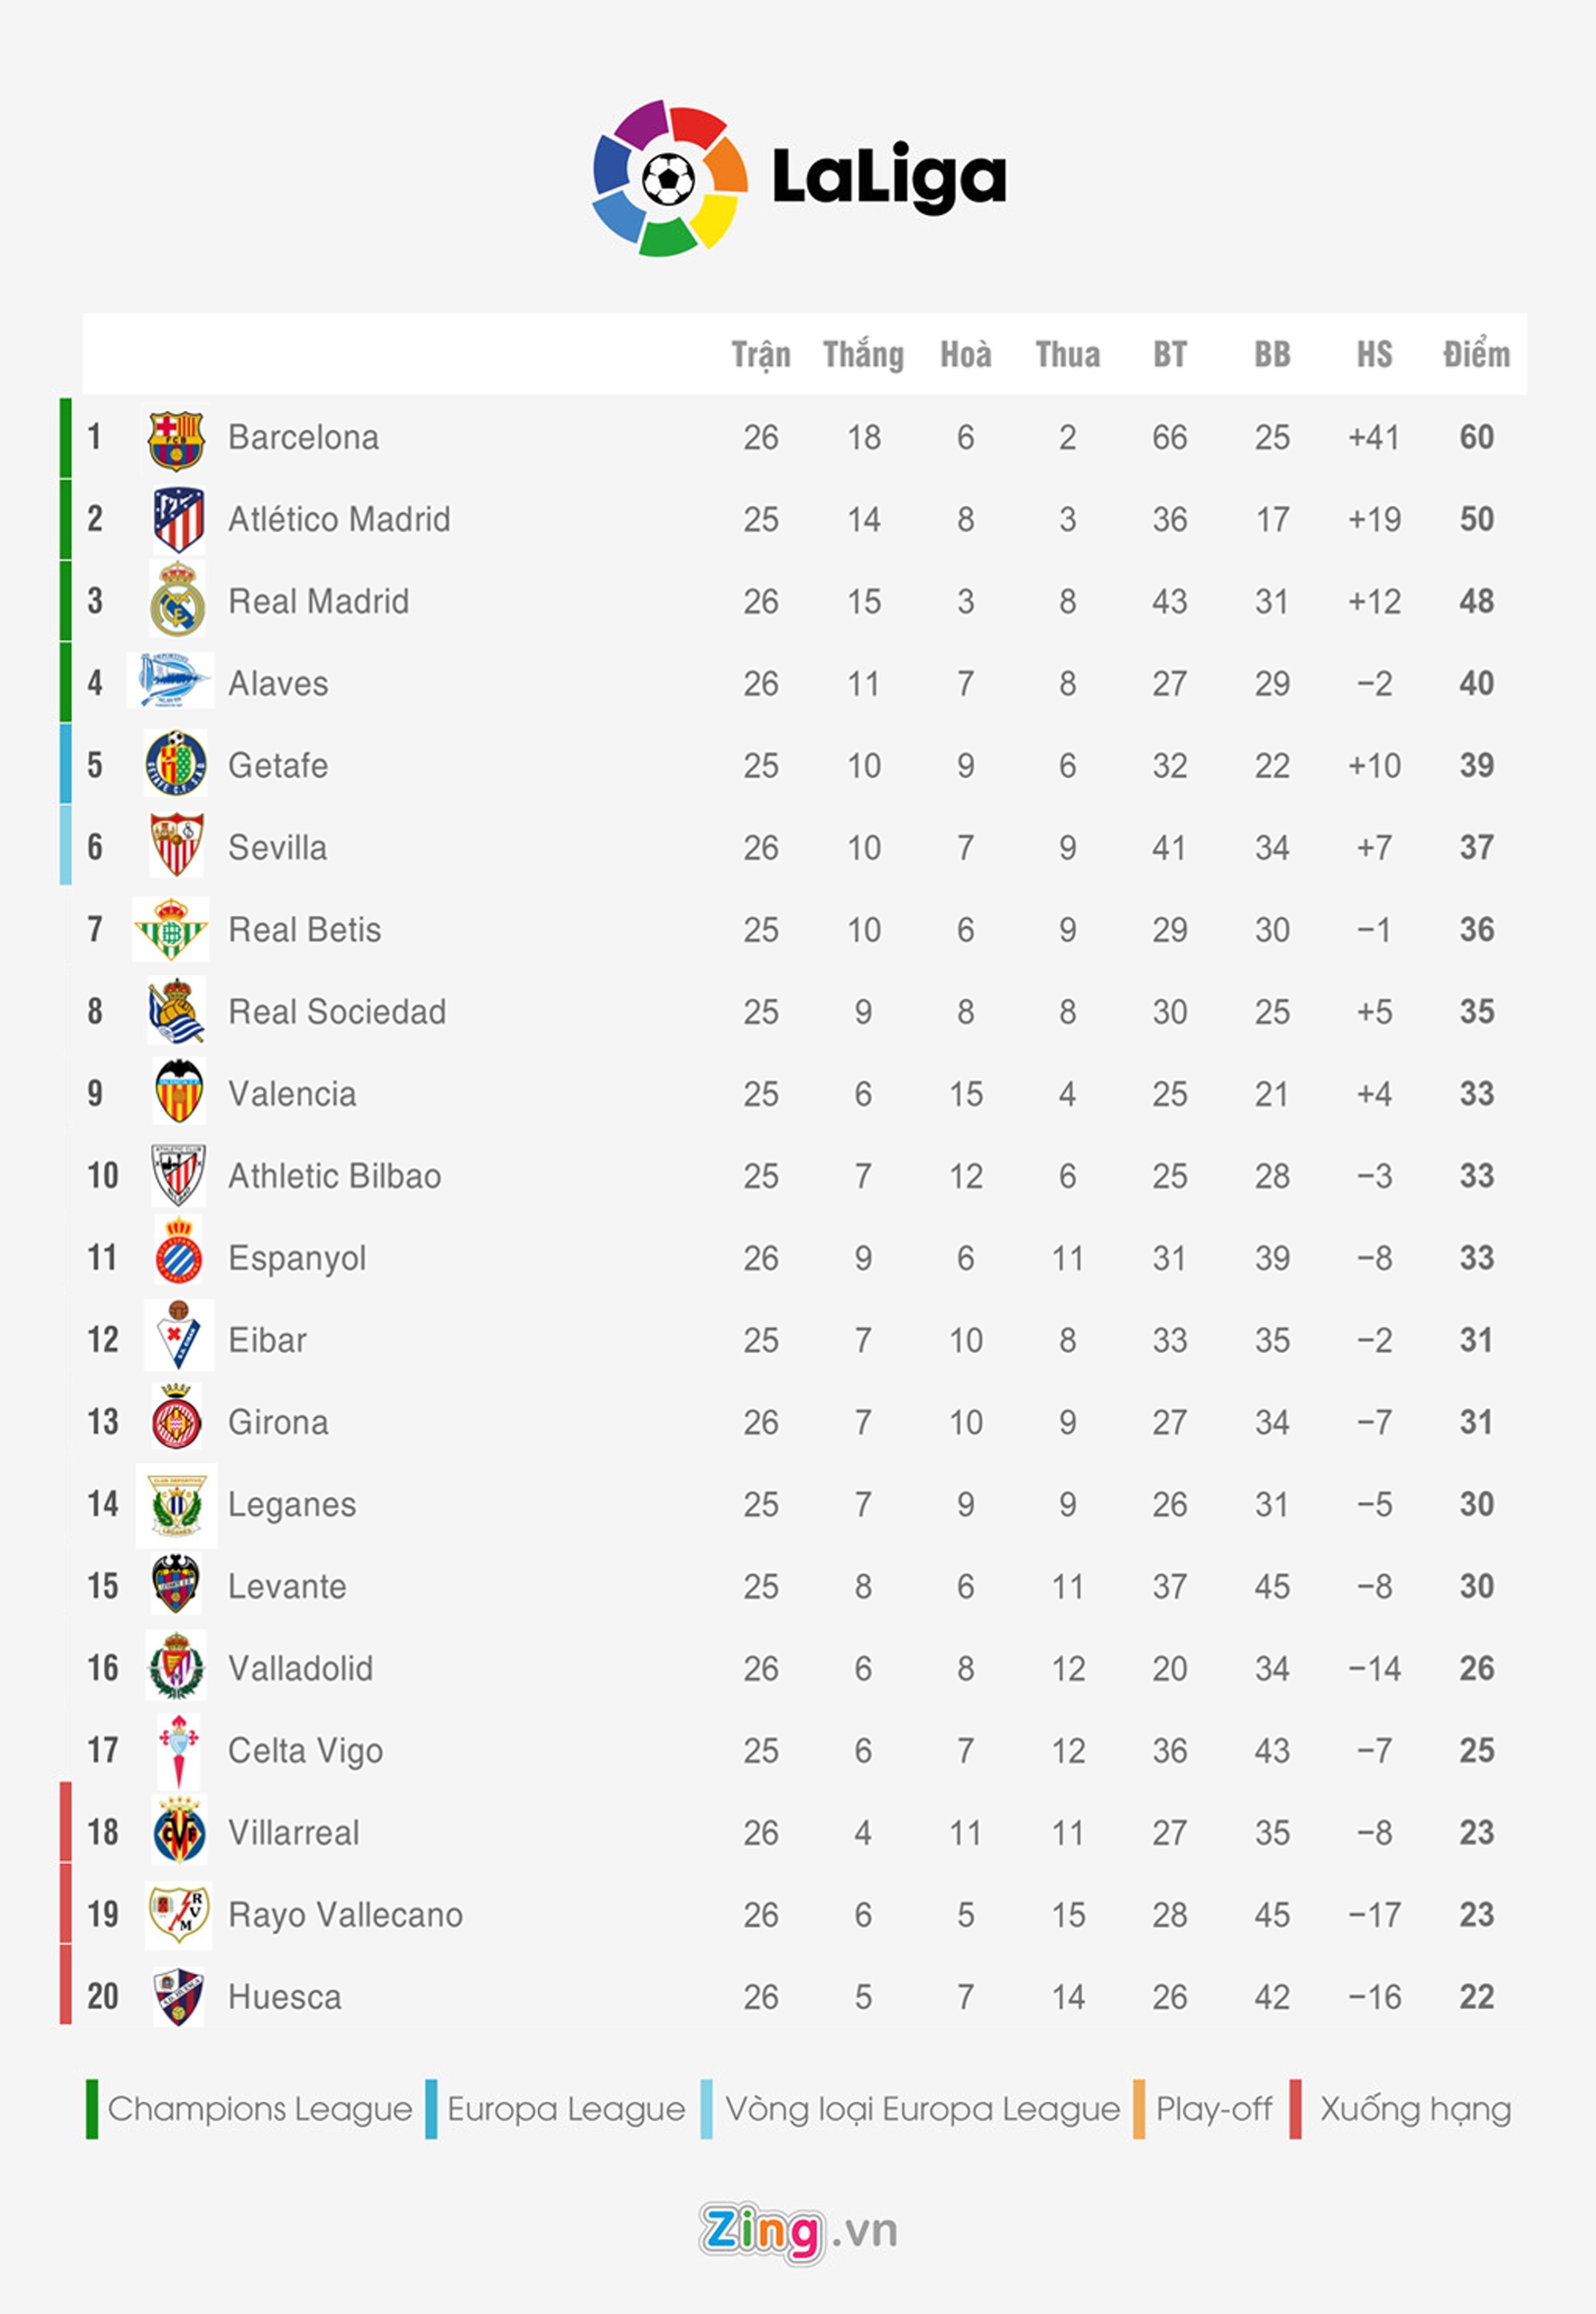1596x2314 pixels.
Task: Click the Espanyol club crest
Action: (179, 1257)
